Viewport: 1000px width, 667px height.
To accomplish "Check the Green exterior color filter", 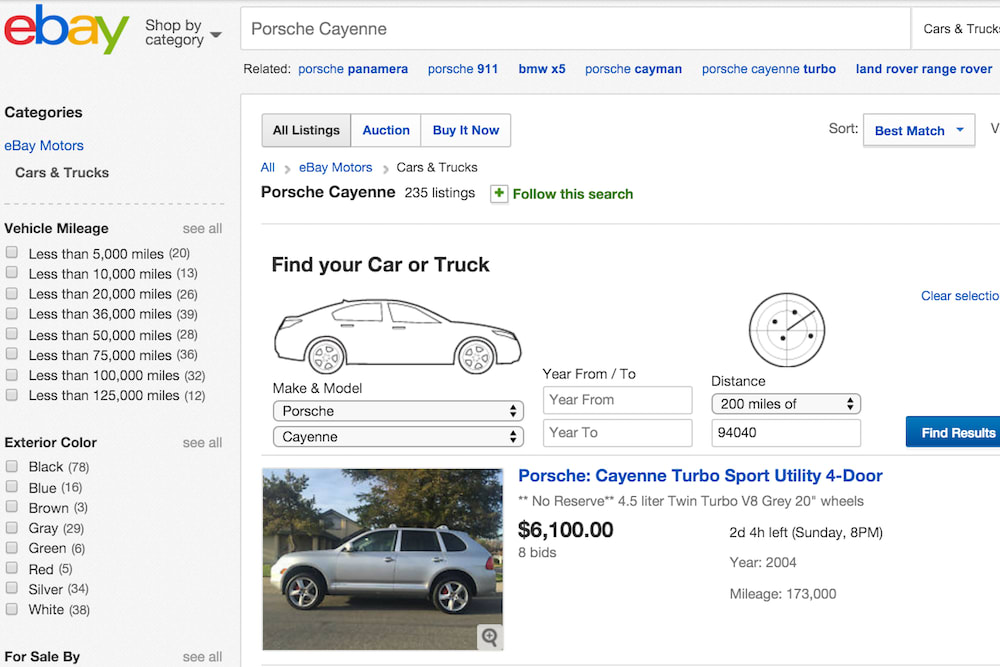I will (x=11, y=548).
